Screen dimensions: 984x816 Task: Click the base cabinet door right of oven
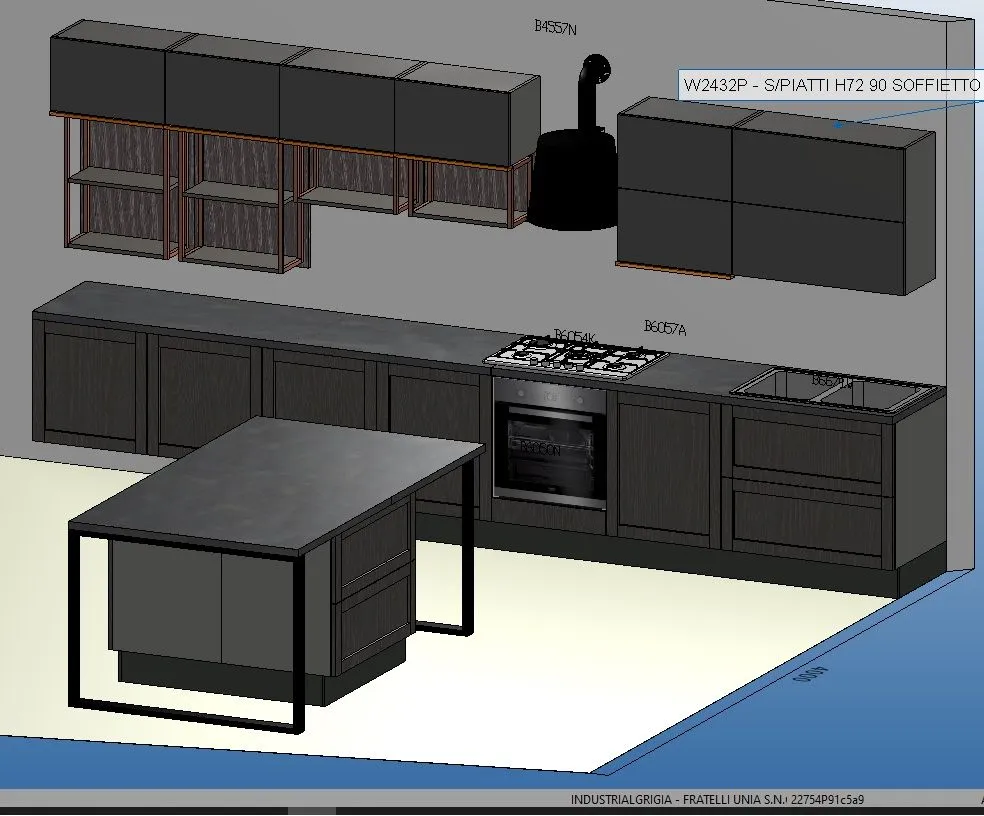pos(665,463)
